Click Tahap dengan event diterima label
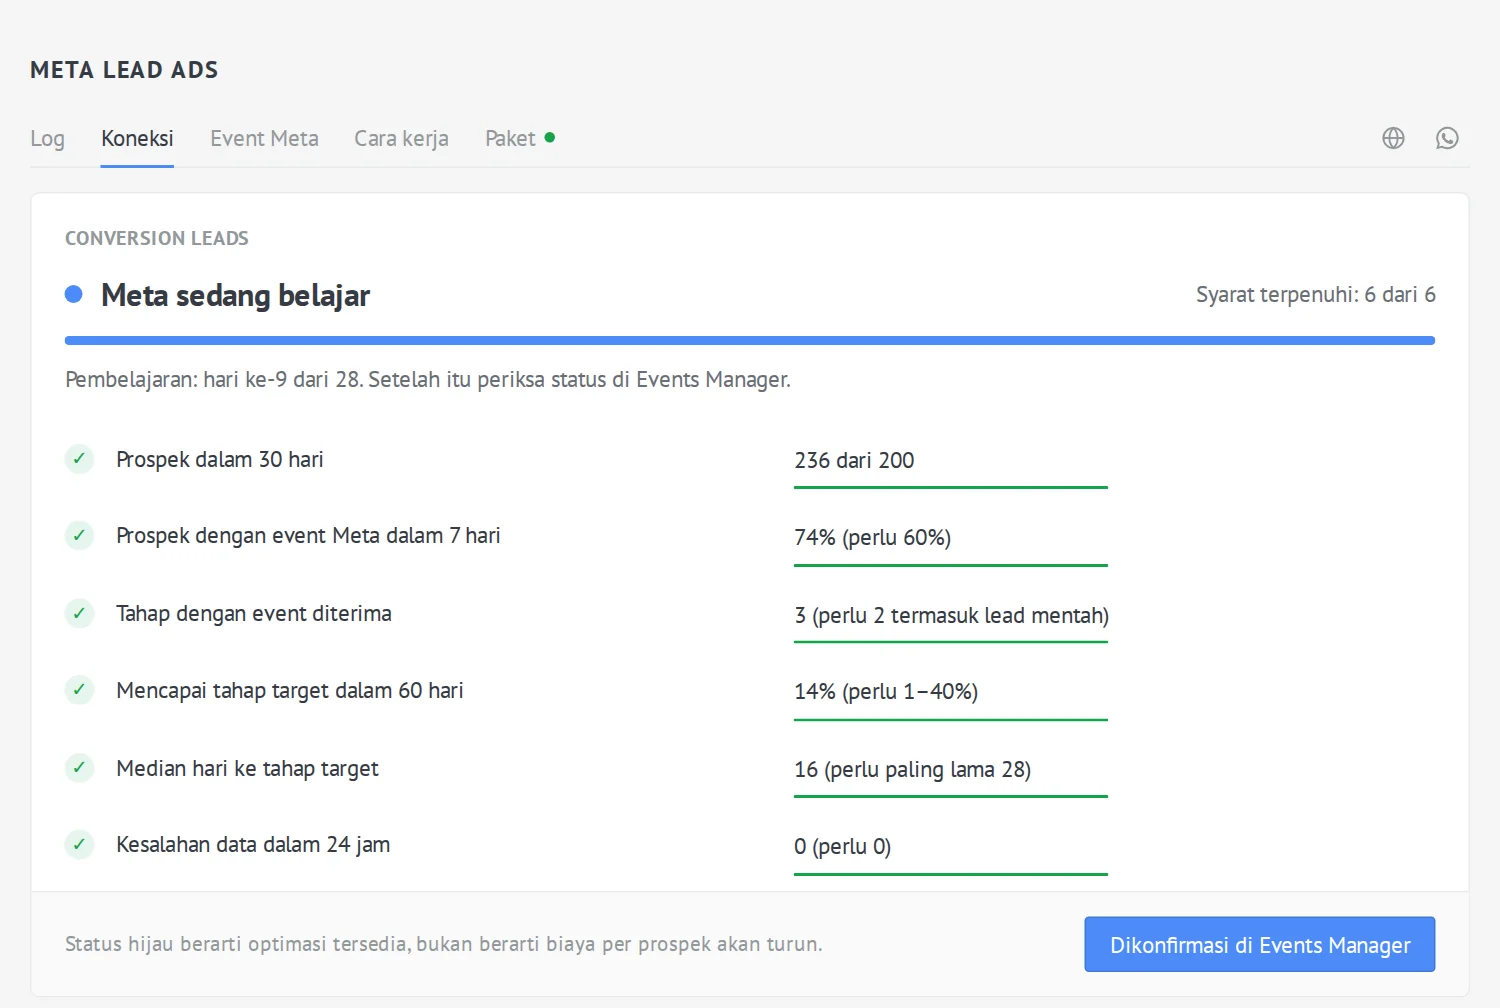 pos(254,614)
